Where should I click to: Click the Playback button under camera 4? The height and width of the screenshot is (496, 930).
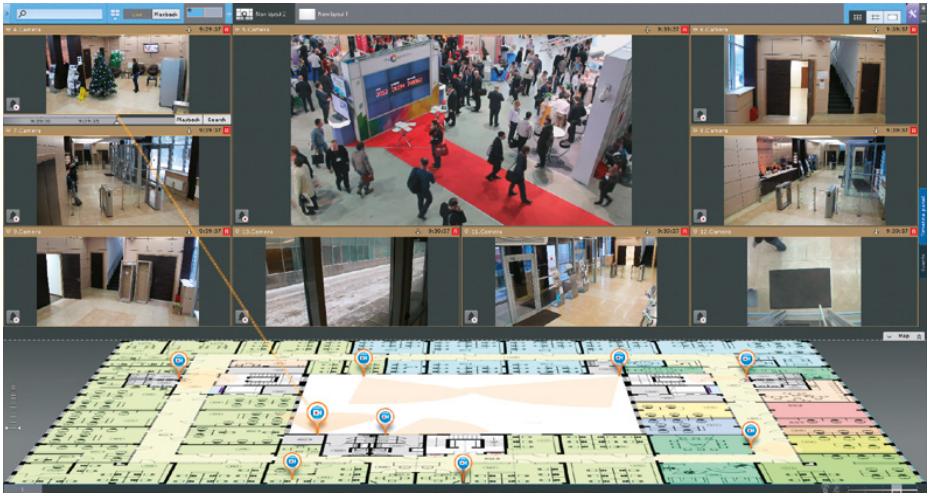[189, 119]
